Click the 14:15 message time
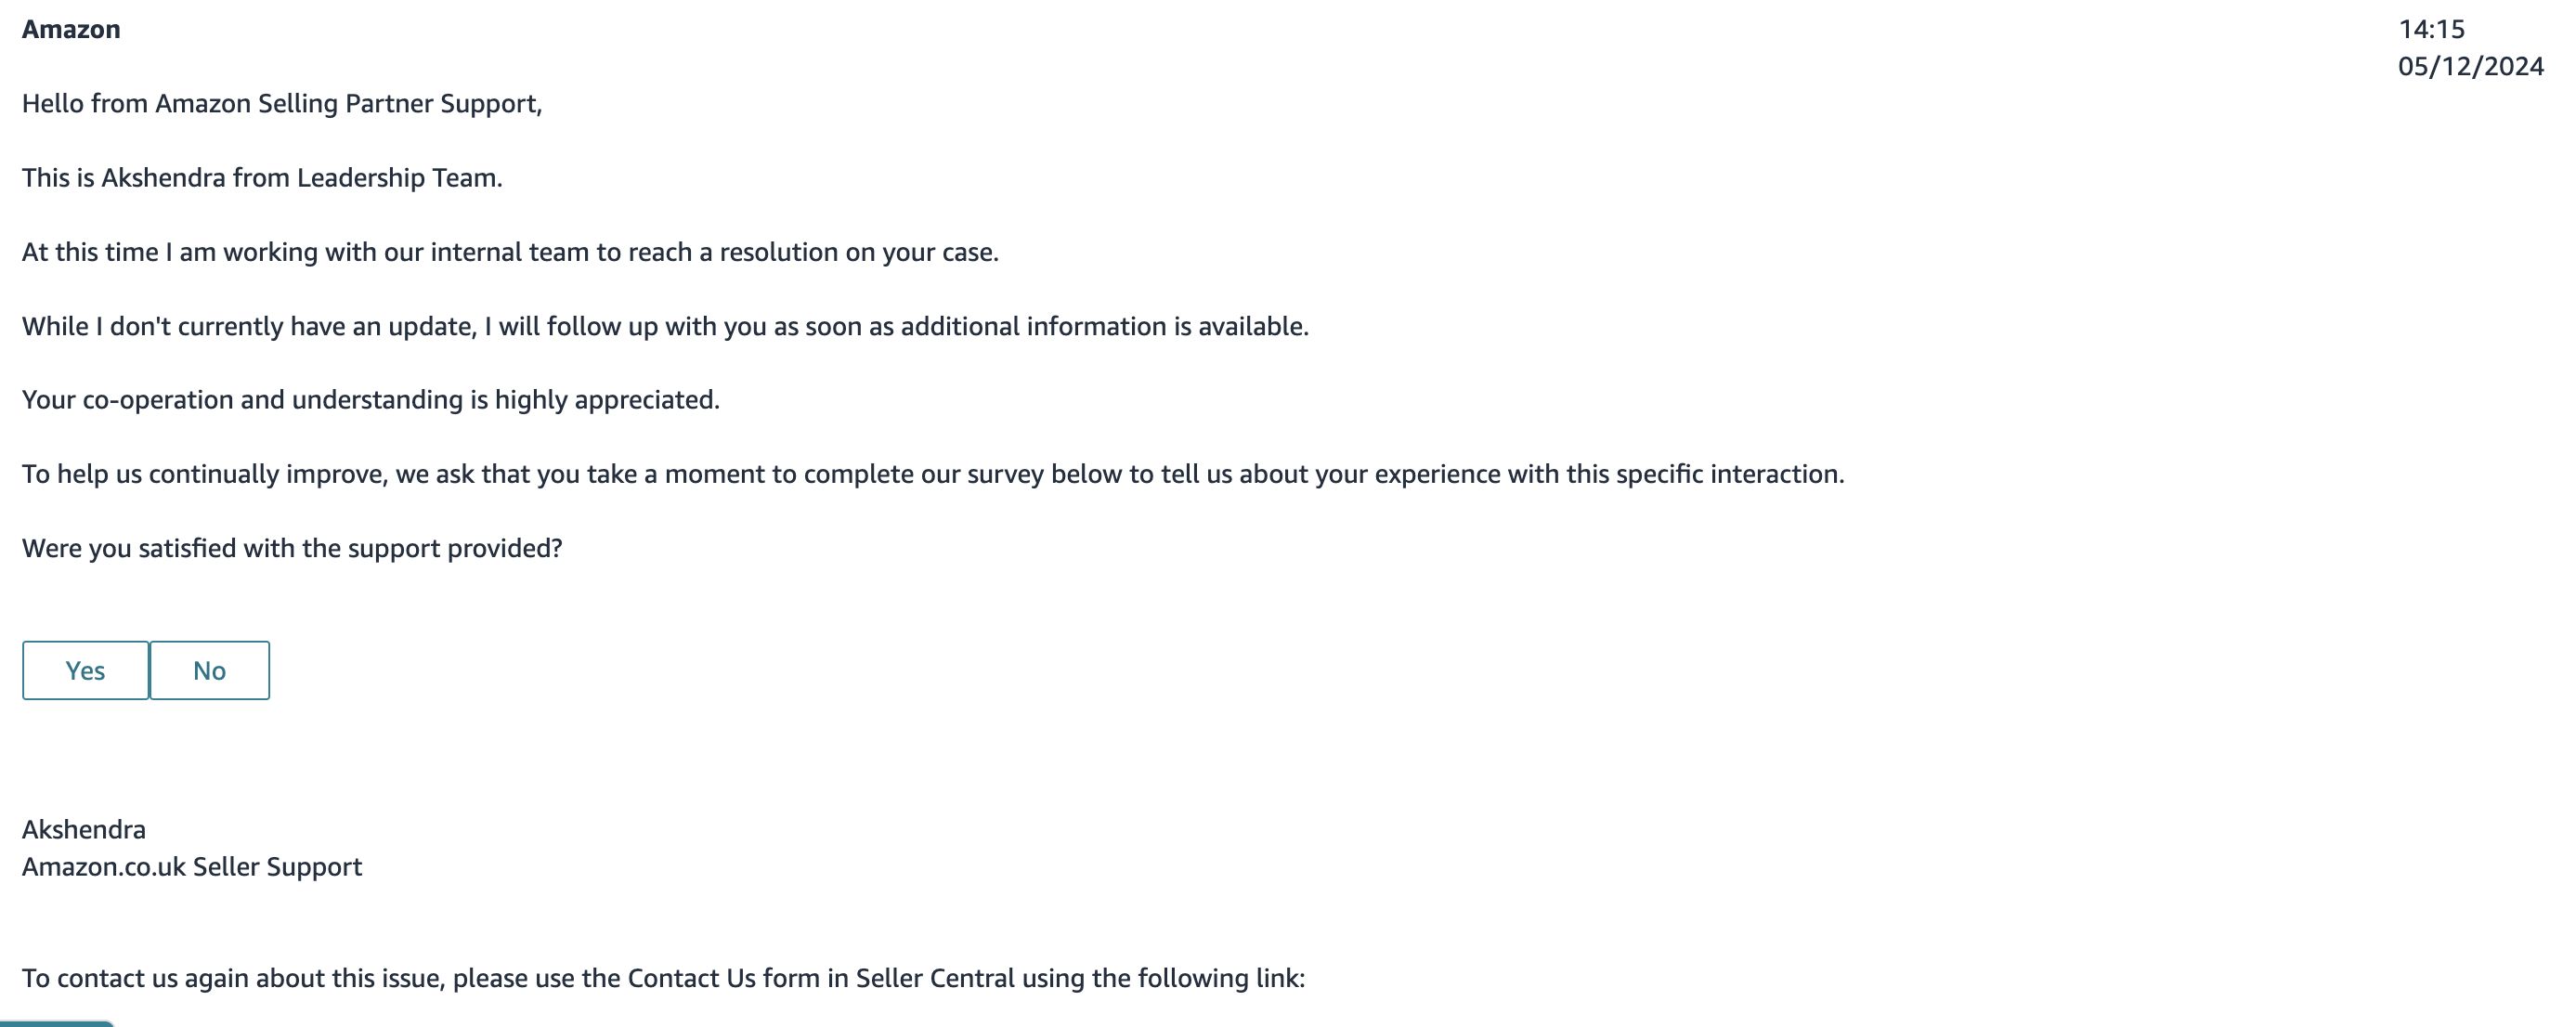The width and height of the screenshot is (2576, 1027). coord(2431,29)
